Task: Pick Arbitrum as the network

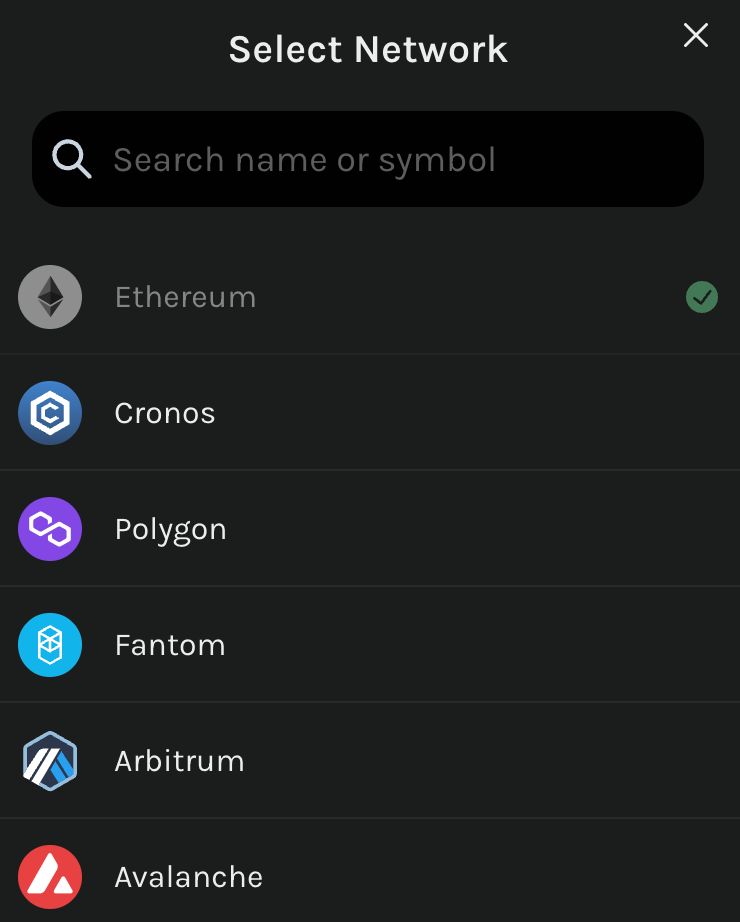Action: pyautogui.click(x=370, y=760)
